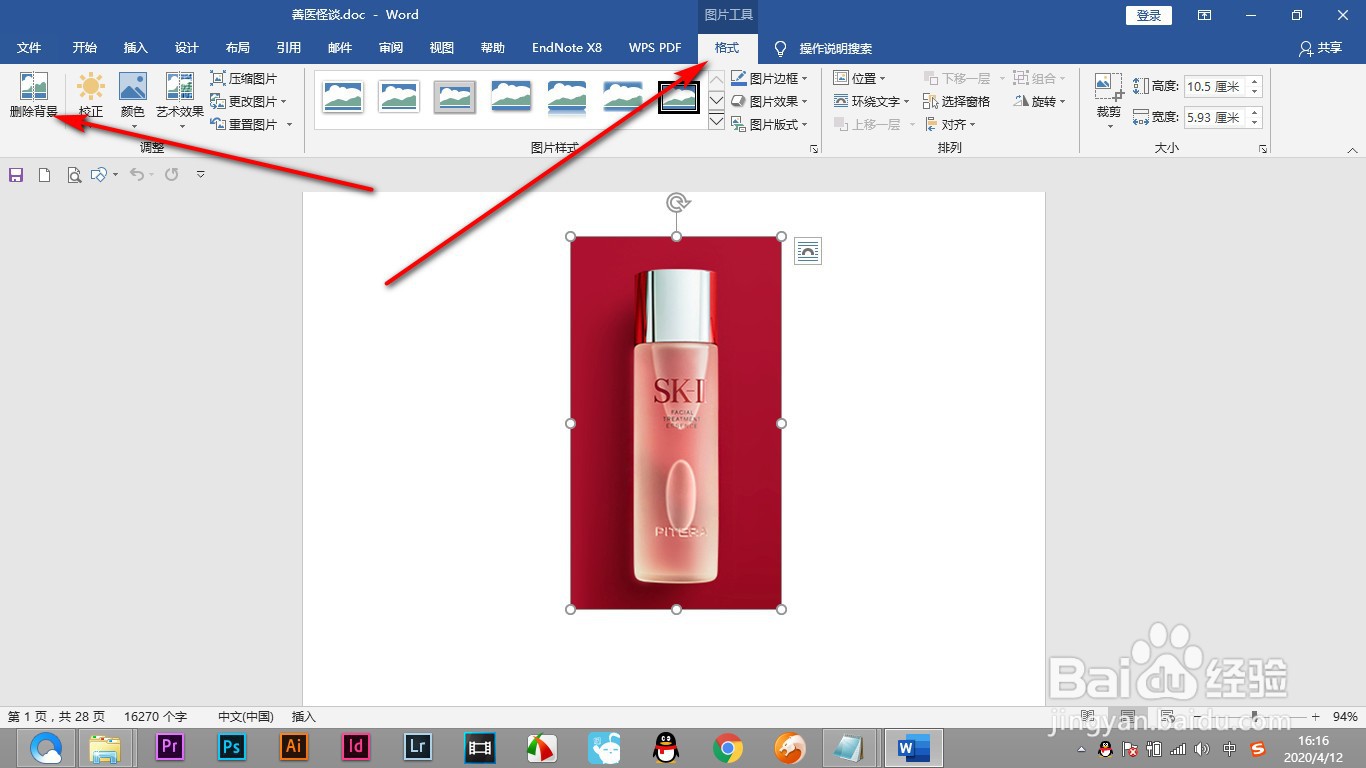Open 图片版式 (Picture Layout) dropdown
1366x768 pixels.
tap(770, 124)
